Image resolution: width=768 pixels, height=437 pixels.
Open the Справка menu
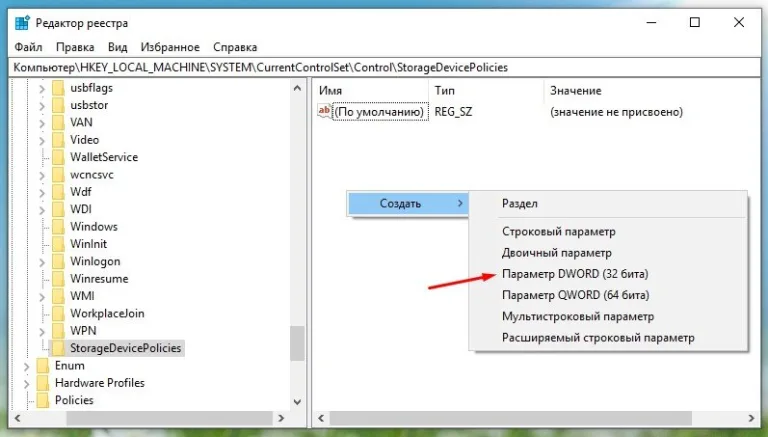[x=235, y=47]
